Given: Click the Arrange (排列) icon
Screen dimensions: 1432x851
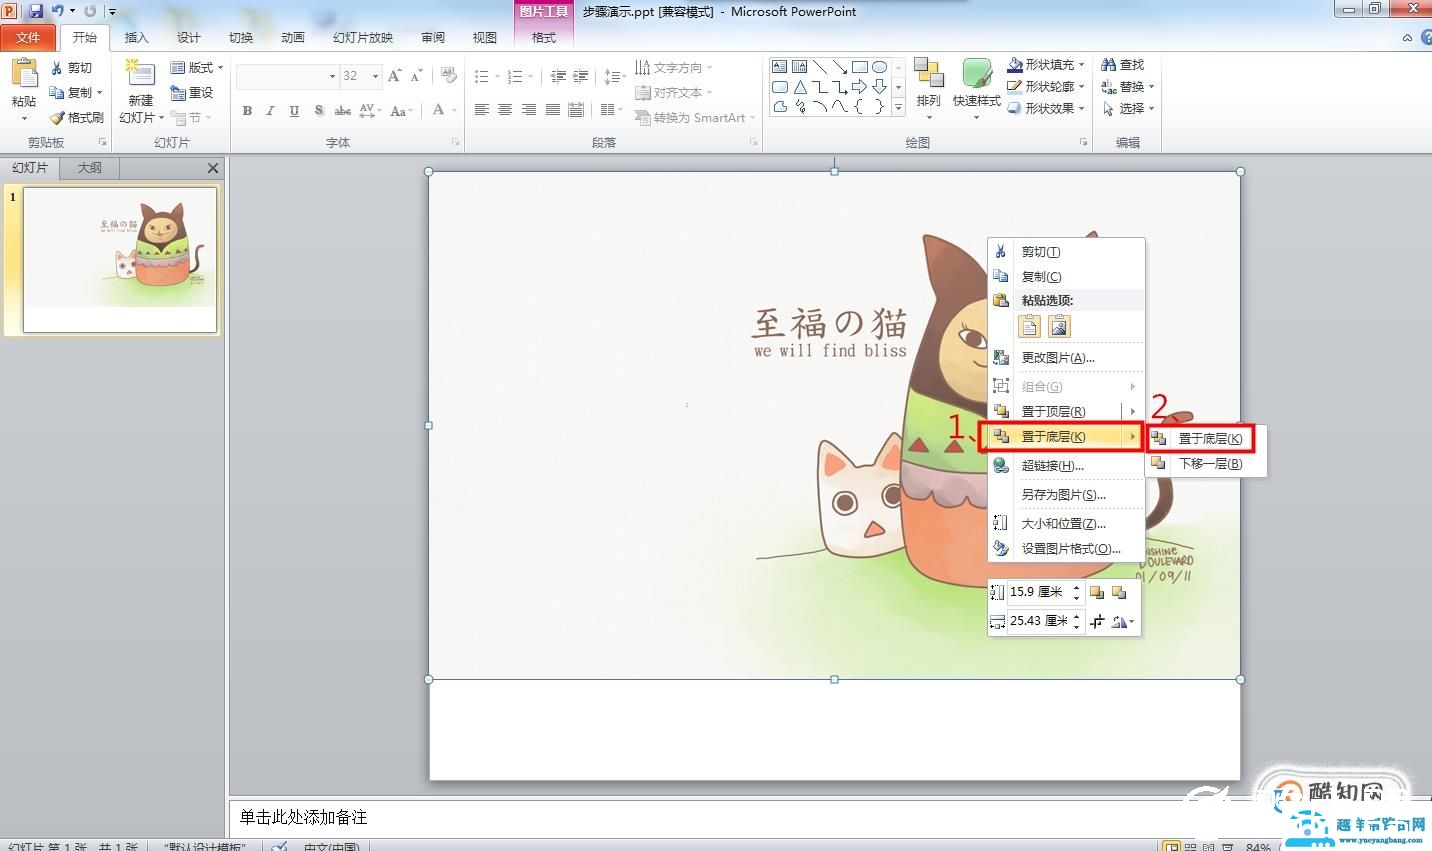Looking at the screenshot, I should coord(928,75).
